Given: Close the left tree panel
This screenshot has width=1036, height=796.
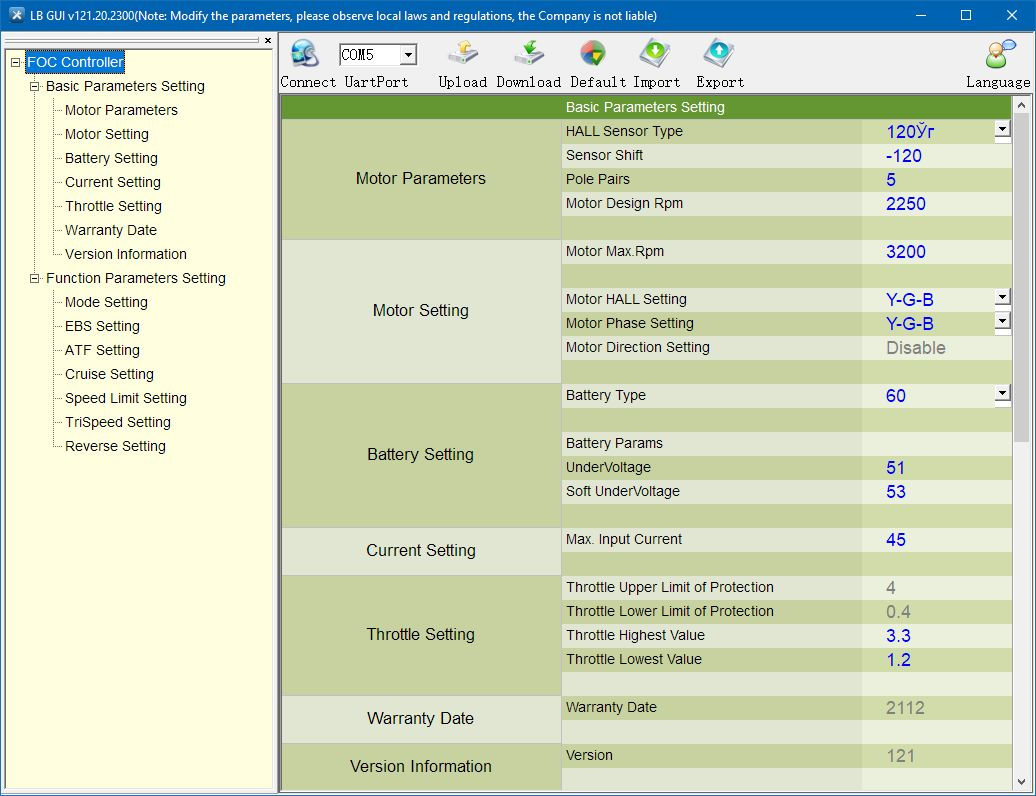Looking at the screenshot, I should [268, 41].
